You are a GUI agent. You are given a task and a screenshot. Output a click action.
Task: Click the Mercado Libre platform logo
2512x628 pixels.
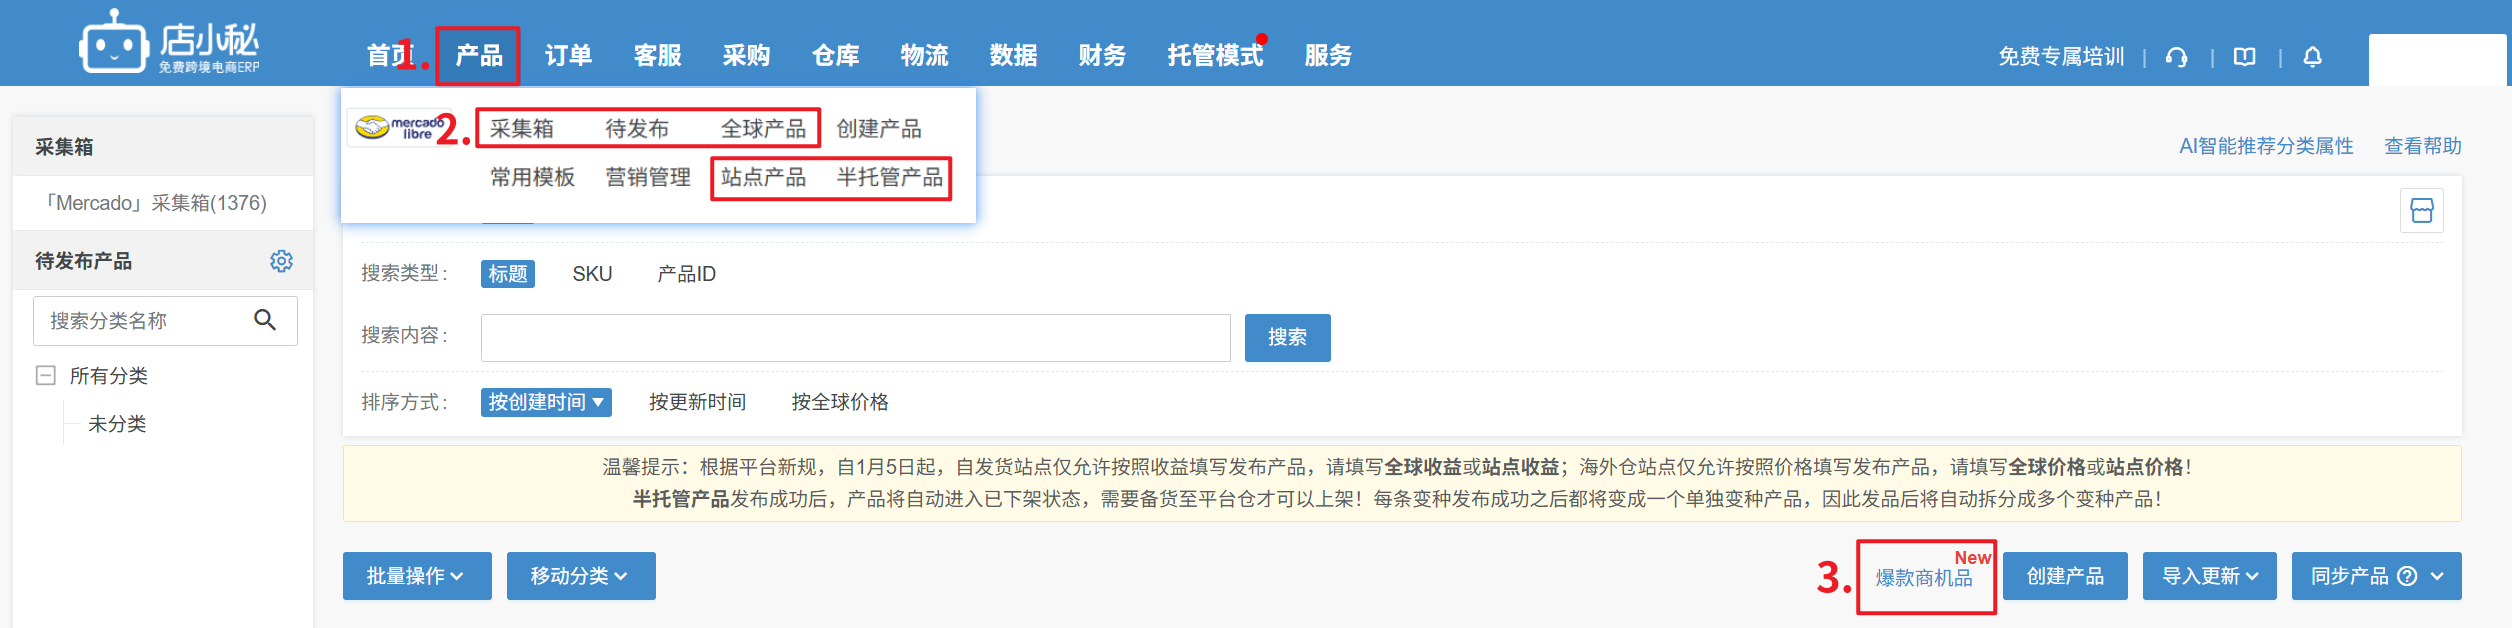tap(401, 128)
